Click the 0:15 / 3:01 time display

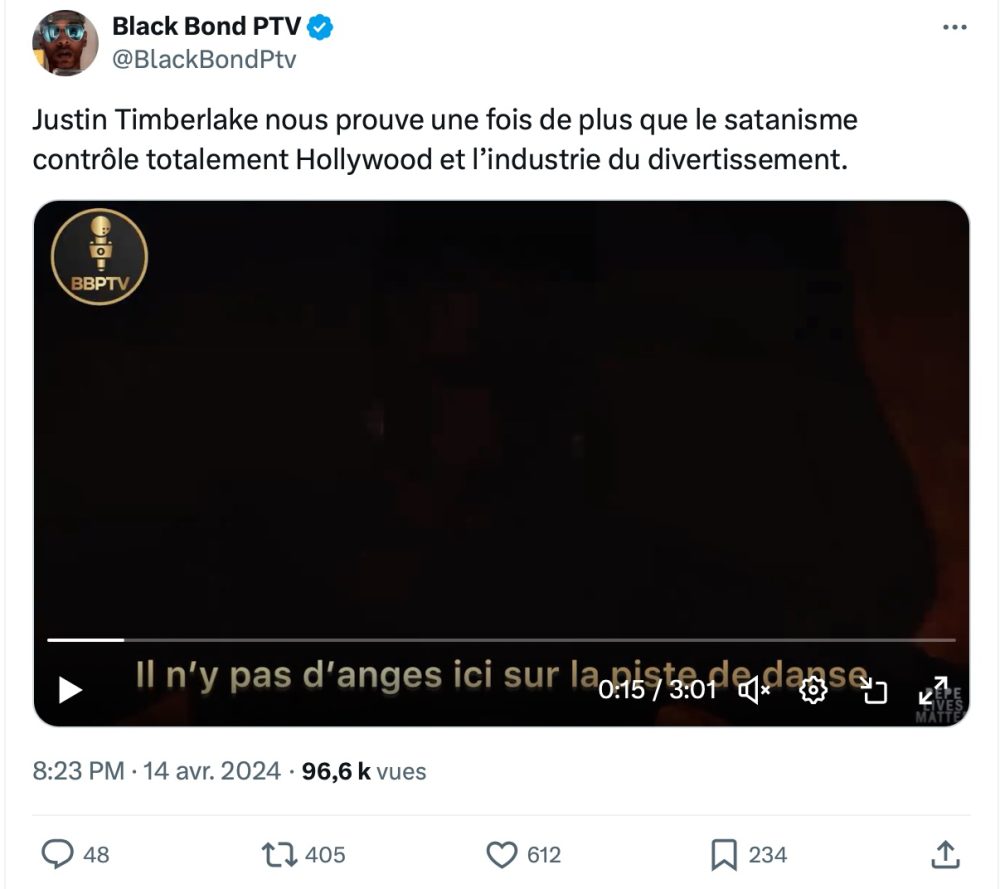tap(657, 690)
